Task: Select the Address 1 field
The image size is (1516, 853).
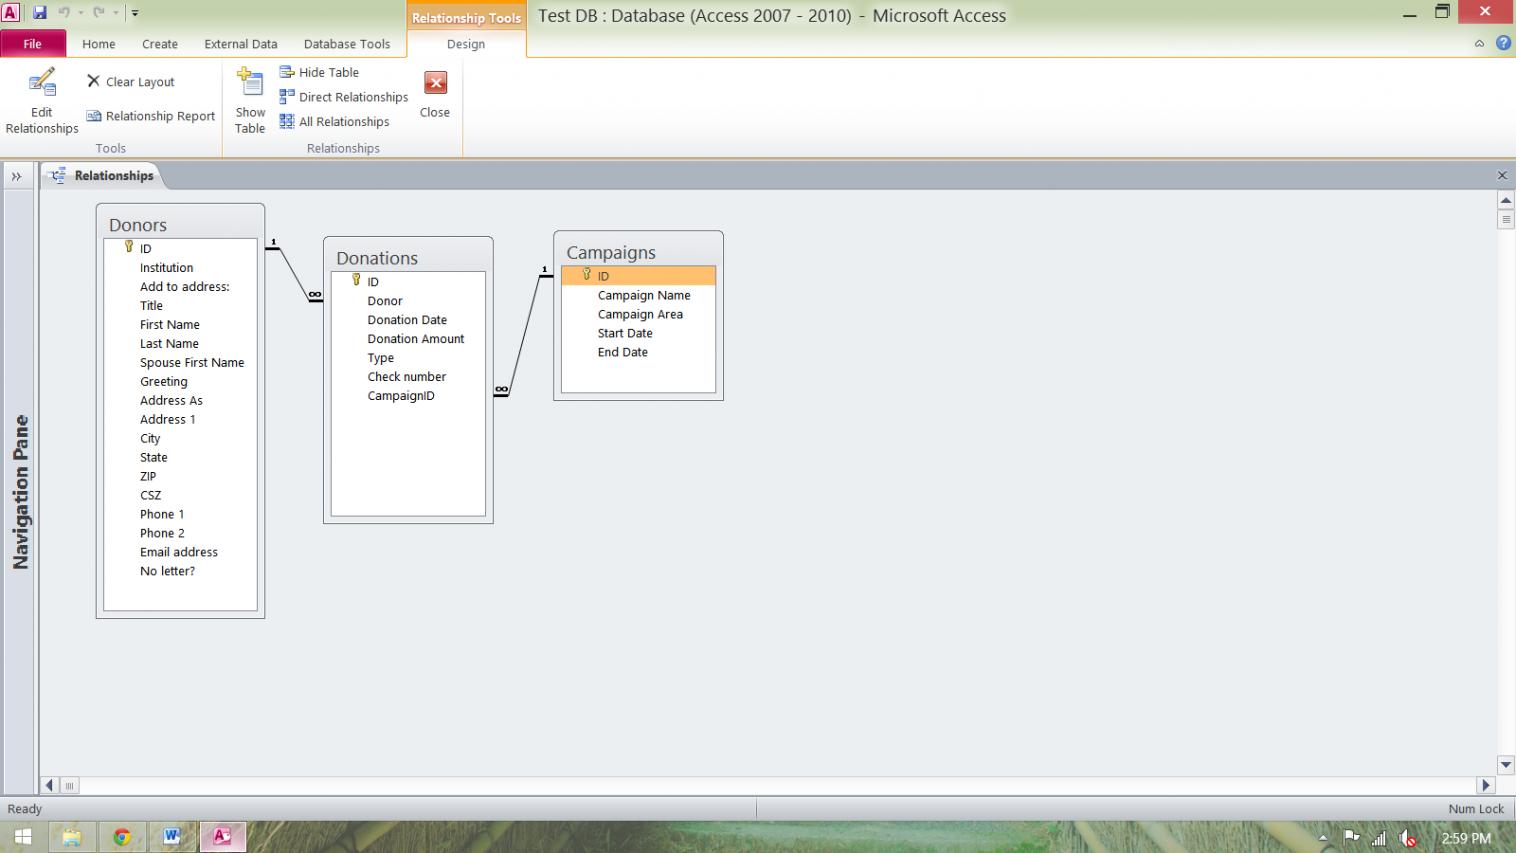Action: pos(180,420)
